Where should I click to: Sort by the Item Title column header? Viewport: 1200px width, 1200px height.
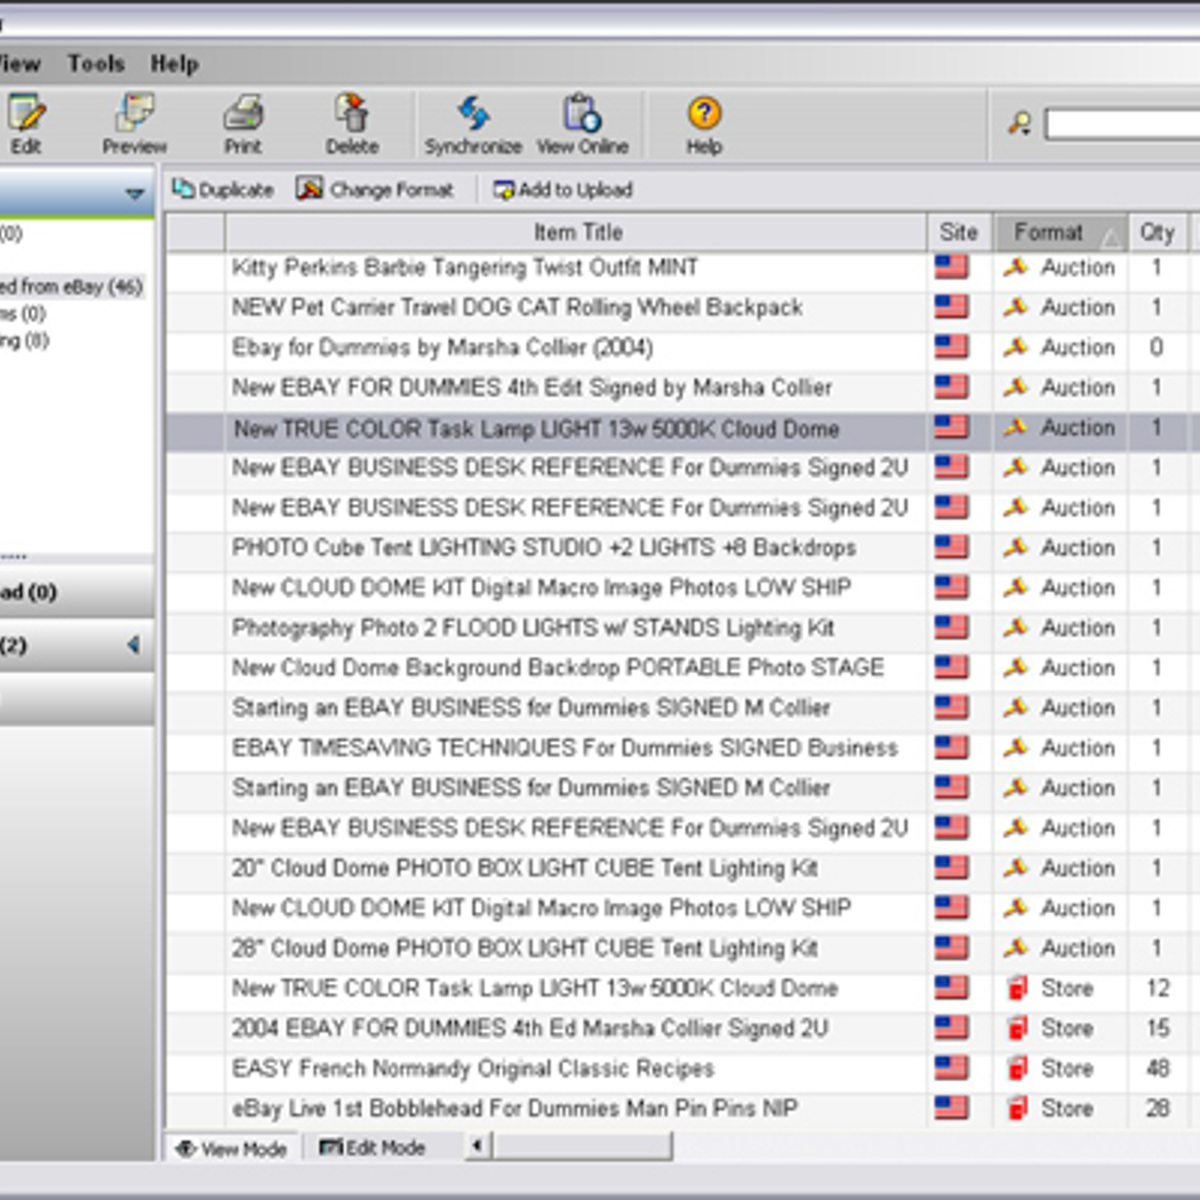click(576, 232)
